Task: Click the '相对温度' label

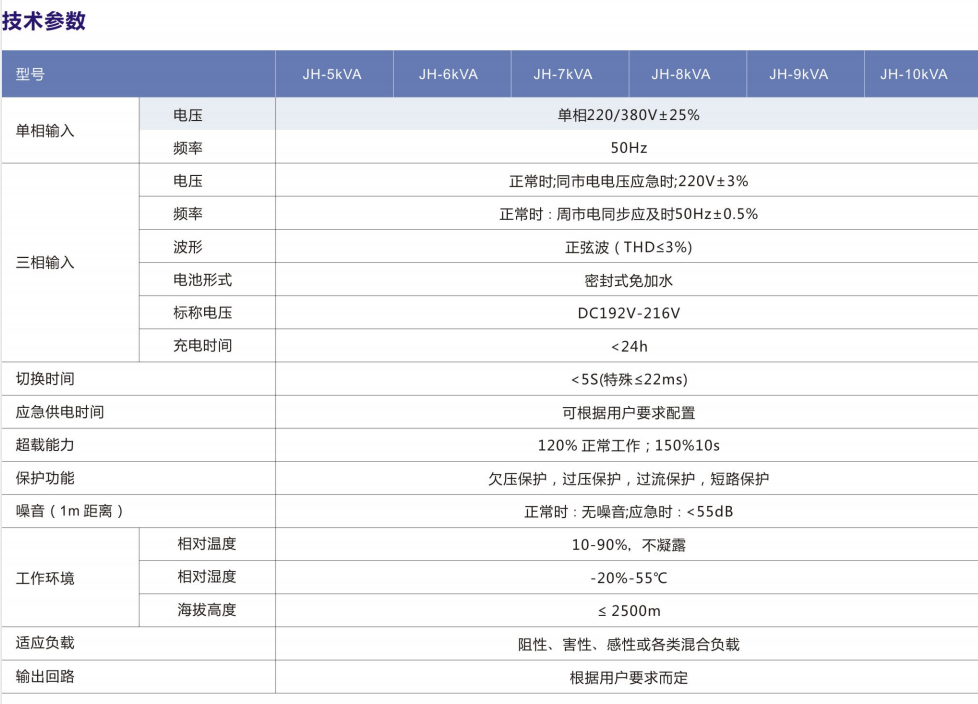Action: 207,544
